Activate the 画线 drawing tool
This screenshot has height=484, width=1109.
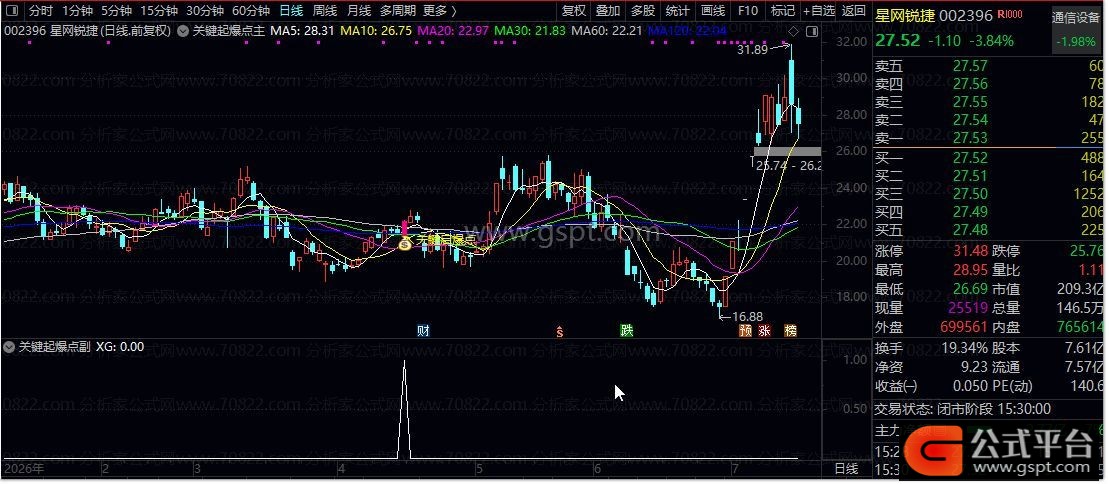click(x=713, y=11)
